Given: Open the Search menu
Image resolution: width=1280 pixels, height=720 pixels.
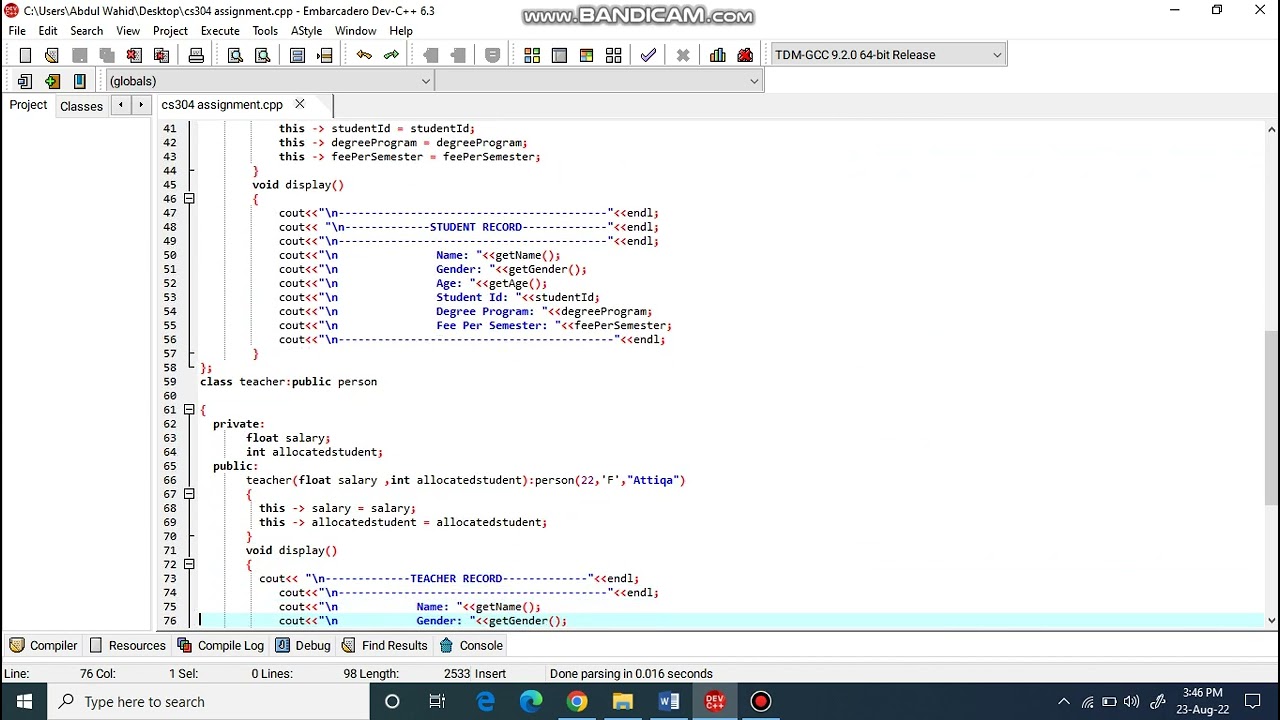Looking at the screenshot, I should click(87, 31).
